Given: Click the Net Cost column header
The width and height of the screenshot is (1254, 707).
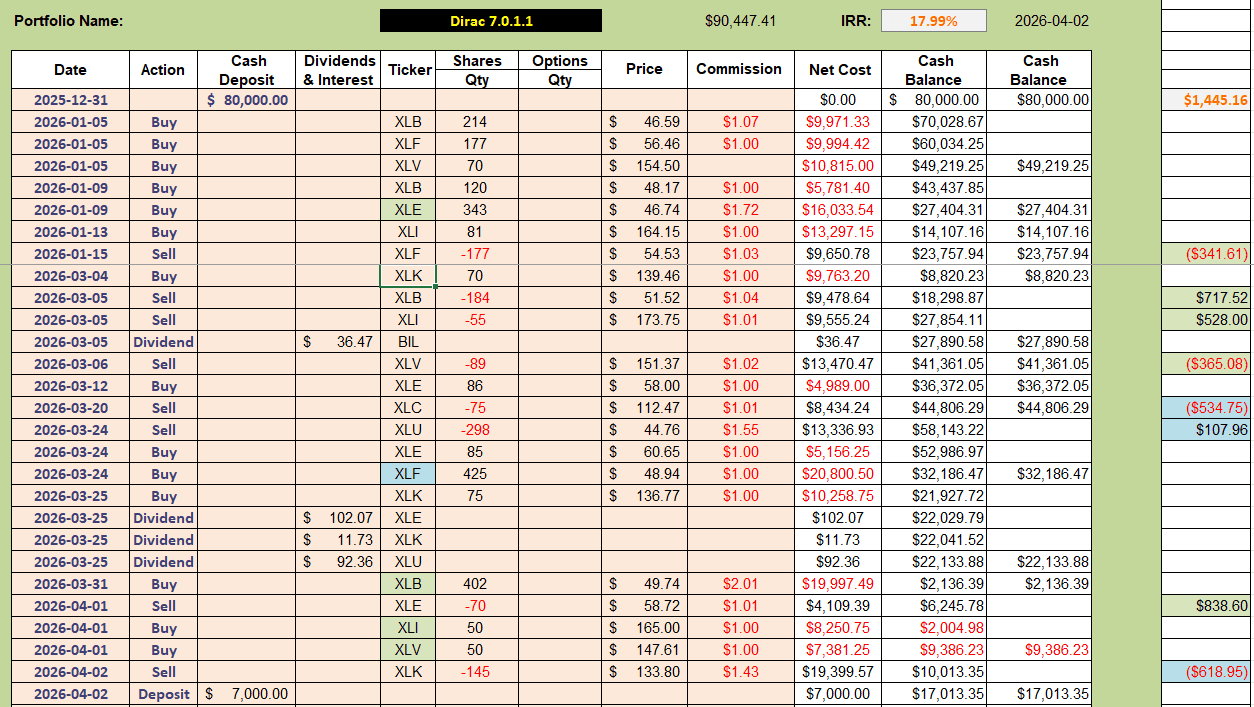Looking at the screenshot, I should click(840, 70).
